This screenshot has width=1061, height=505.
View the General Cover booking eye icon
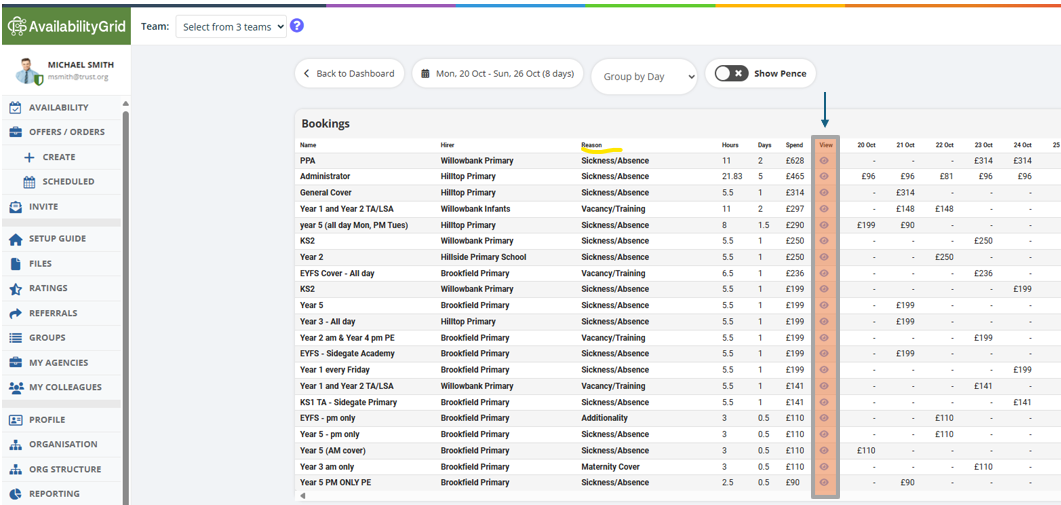[824, 192]
